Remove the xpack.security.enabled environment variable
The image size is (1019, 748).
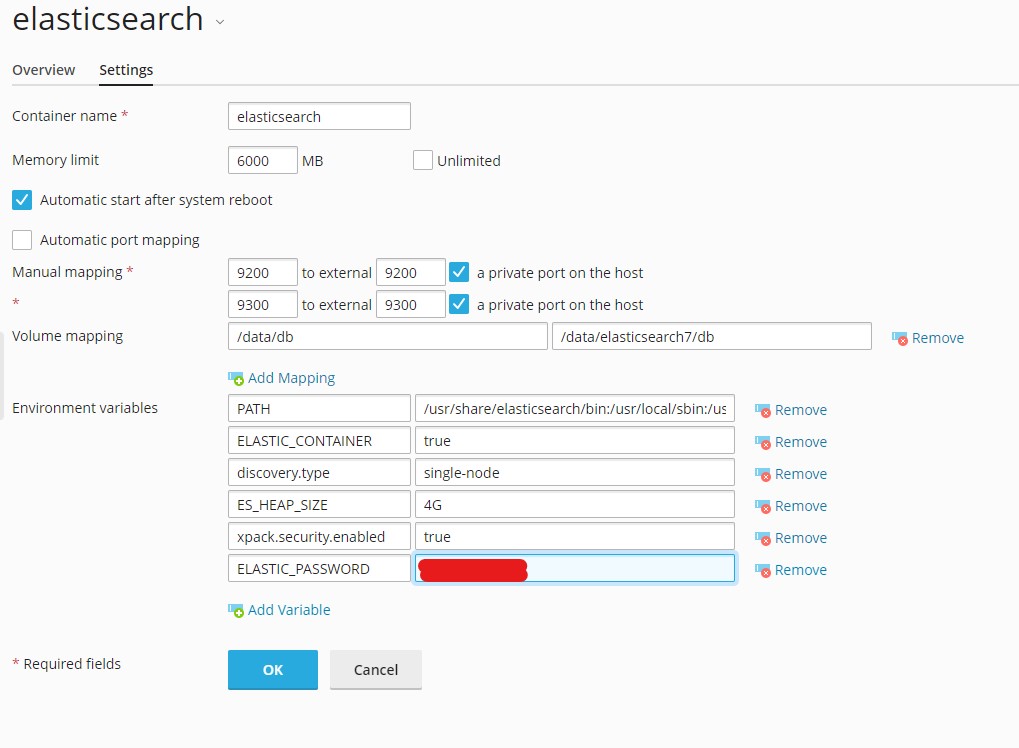(x=791, y=538)
